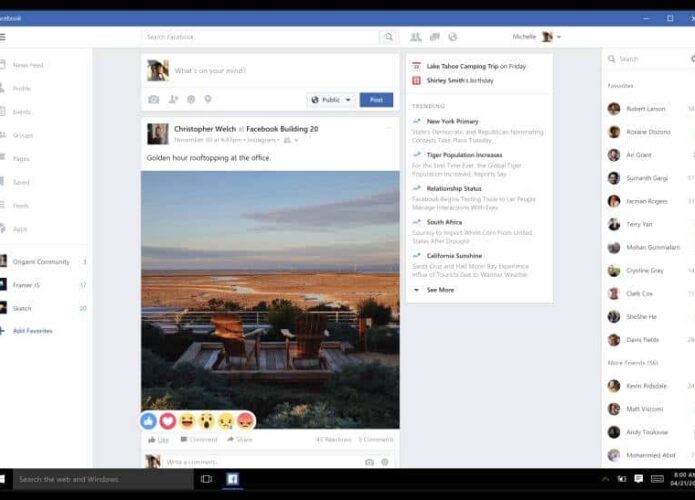Open Public audience dropdown
This screenshot has height=500, width=695.
tap(331, 100)
